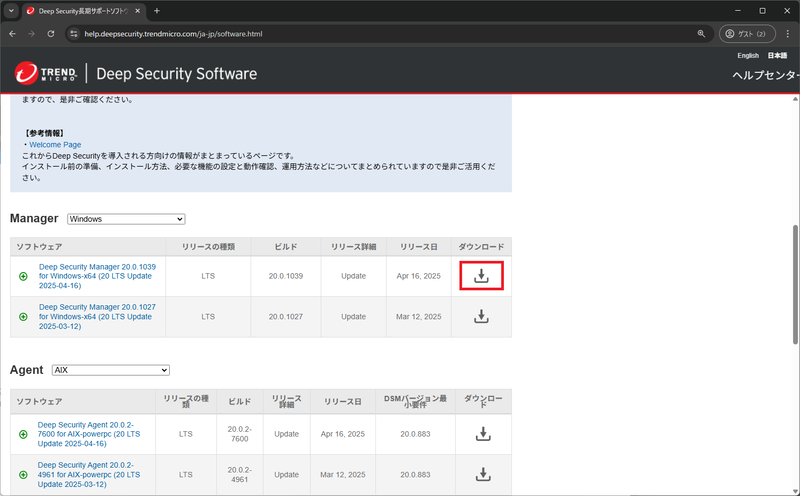This screenshot has height=496, width=800.
Task: Open the Agent platform dropdown showing AIX
Action: click(111, 370)
